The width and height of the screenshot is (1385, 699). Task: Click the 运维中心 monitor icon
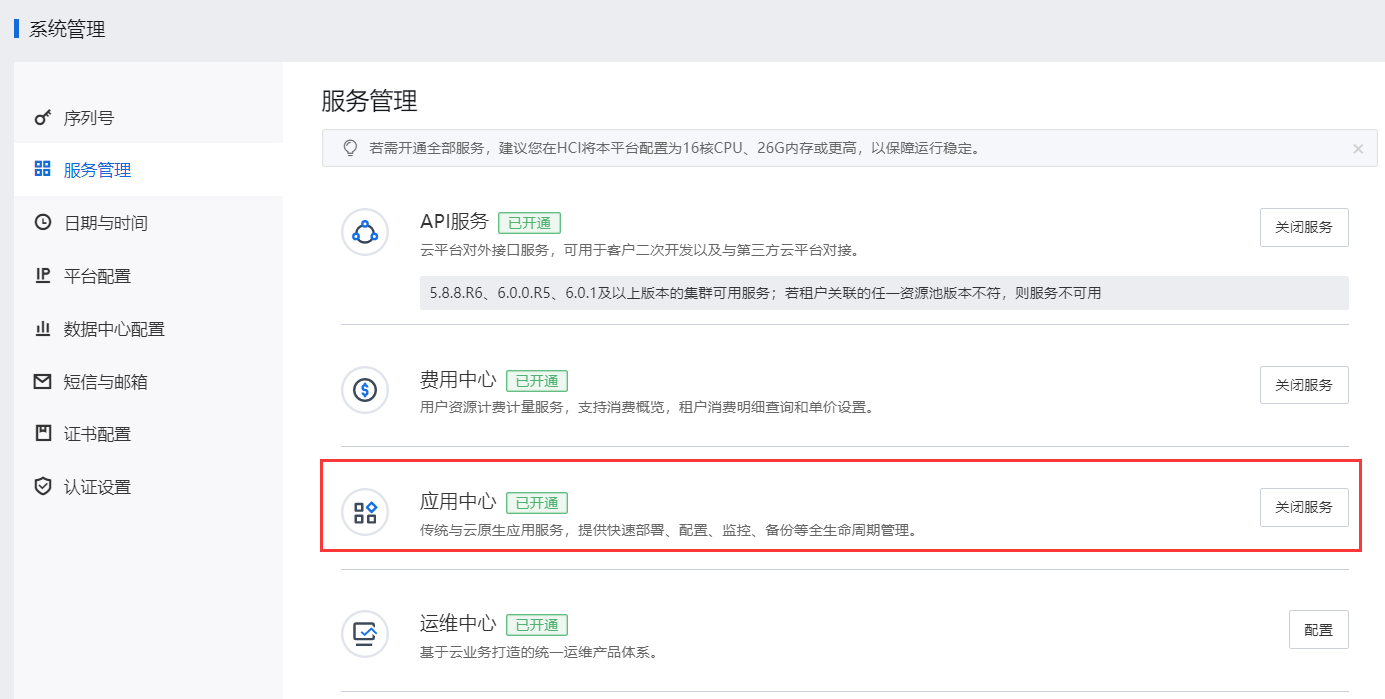365,634
